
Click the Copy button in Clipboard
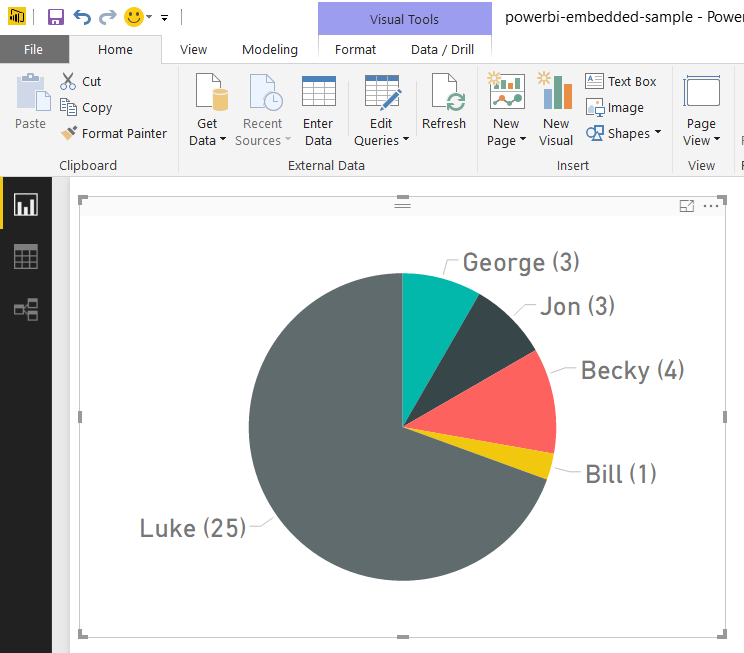[x=86, y=107]
